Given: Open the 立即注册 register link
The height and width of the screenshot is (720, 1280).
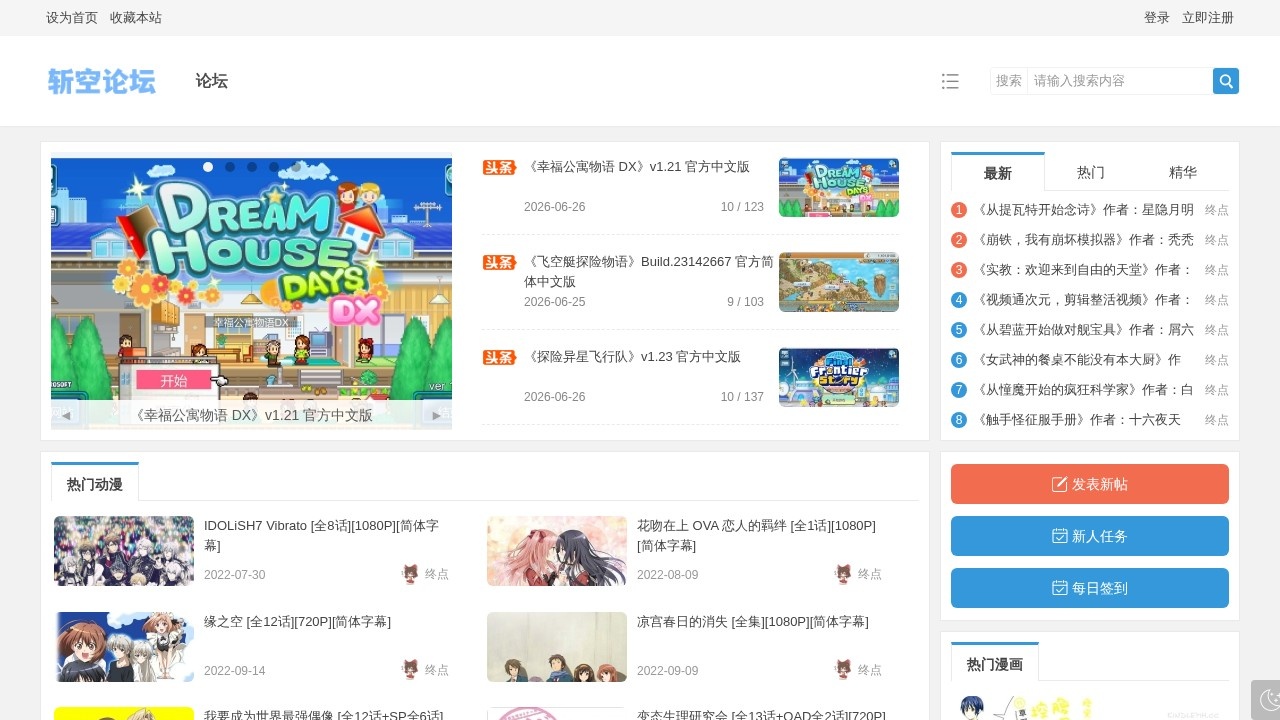Looking at the screenshot, I should (x=1208, y=18).
